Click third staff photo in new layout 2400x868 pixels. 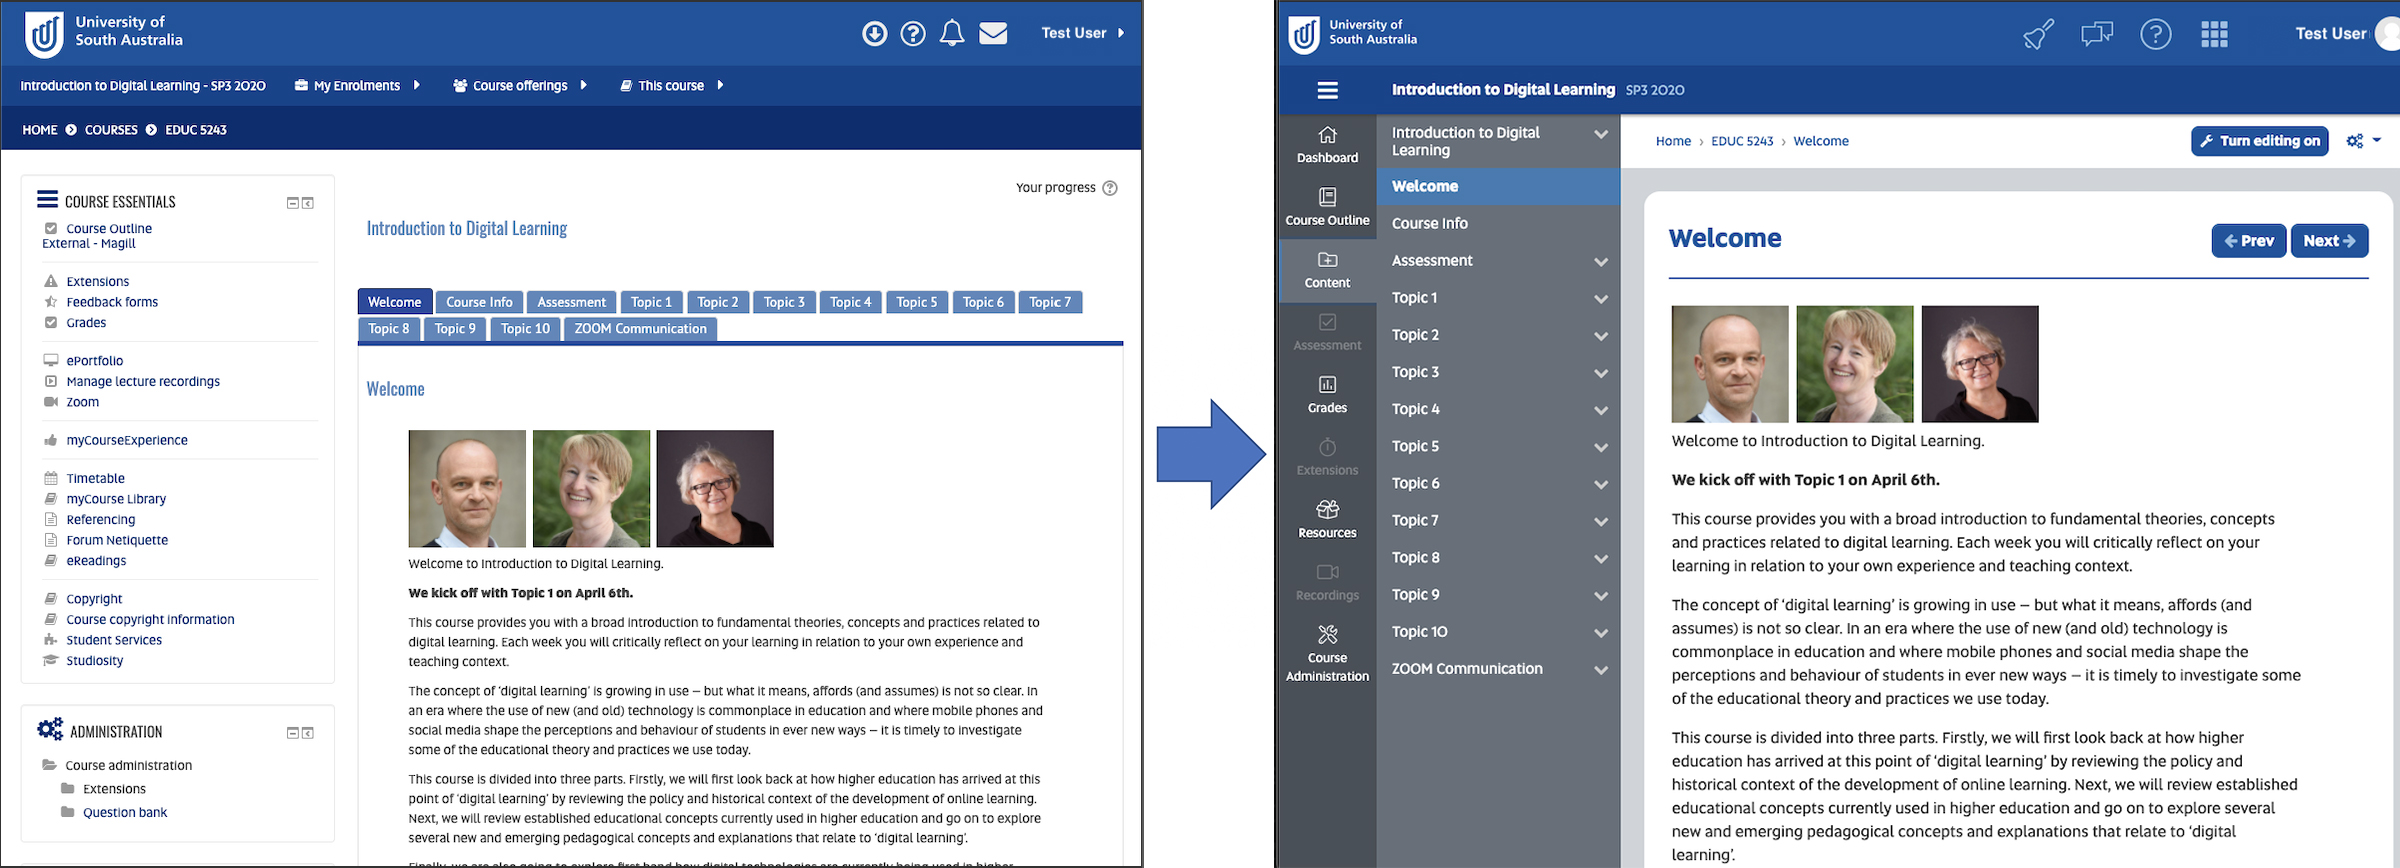tap(1980, 364)
